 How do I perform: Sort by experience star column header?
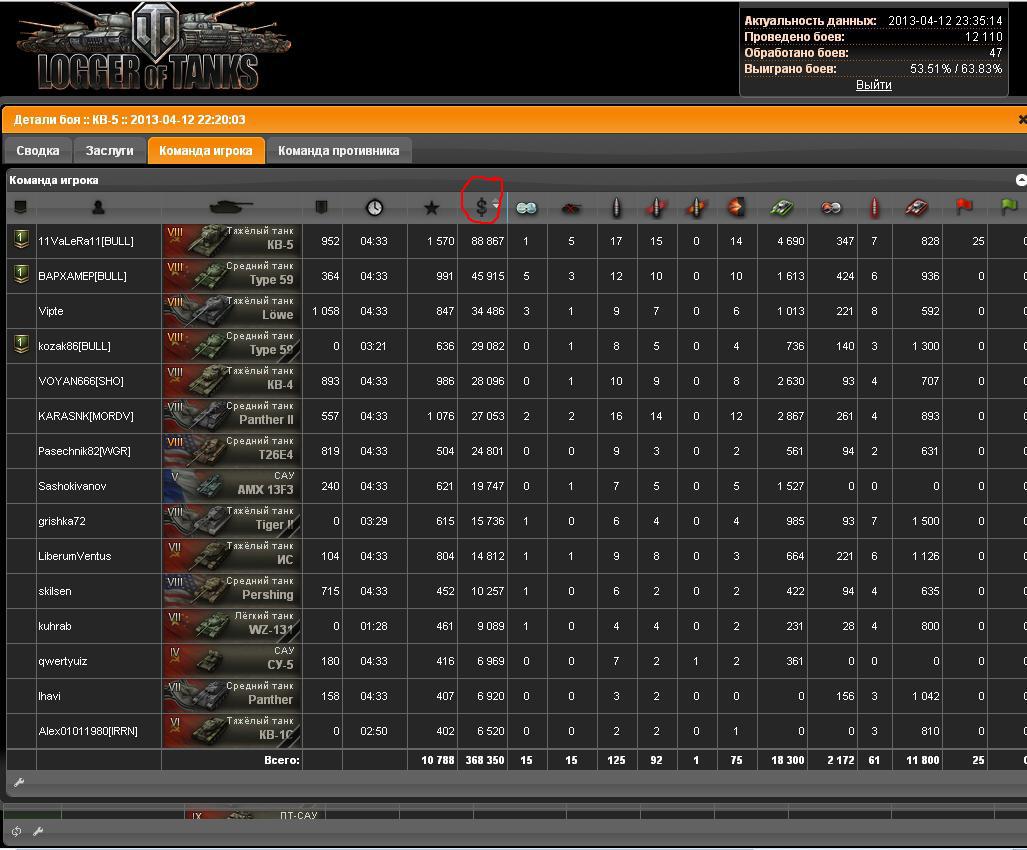[x=431, y=207]
